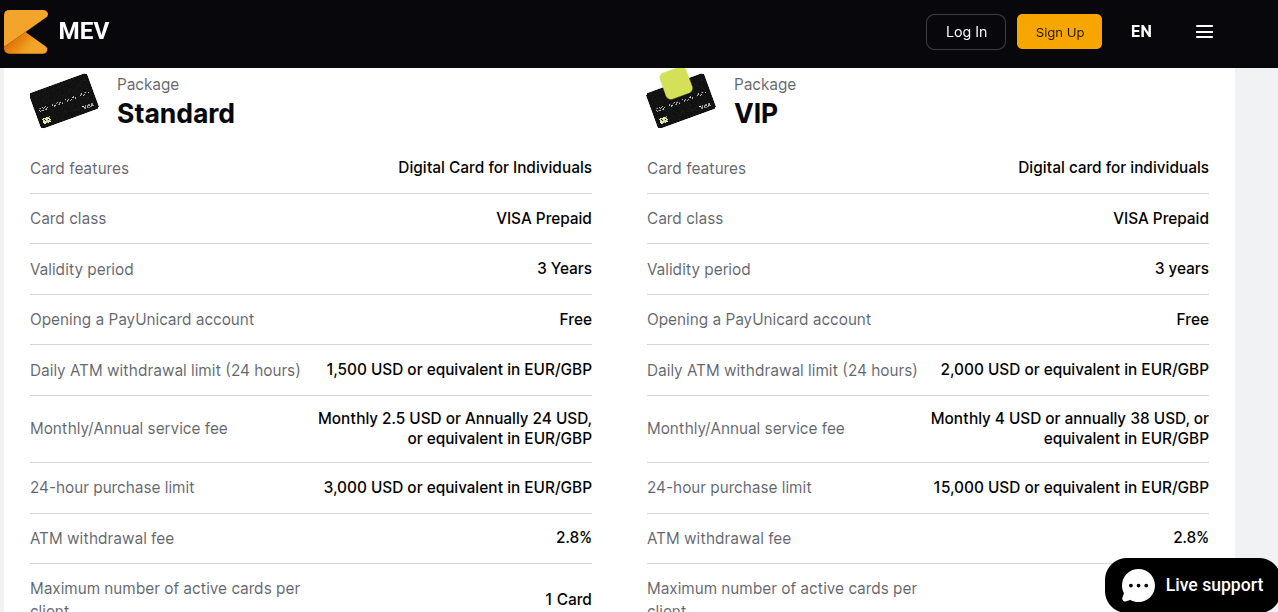The image size is (1278, 612).
Task: Click the VIP package card icon
Action: point(680,100)
